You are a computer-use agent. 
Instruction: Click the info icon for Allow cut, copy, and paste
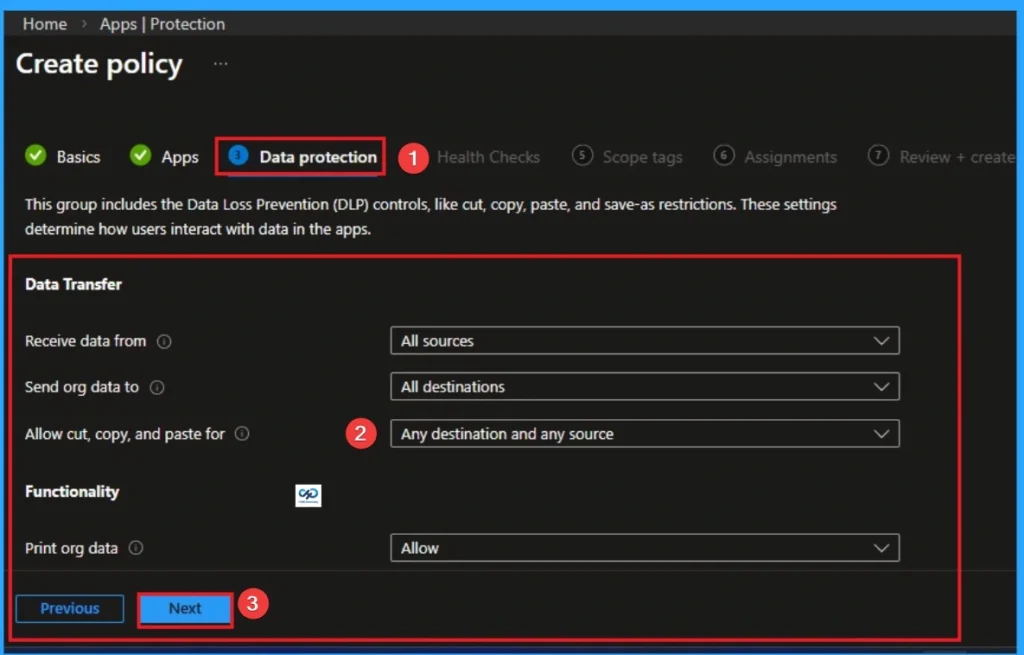point(241,434)
